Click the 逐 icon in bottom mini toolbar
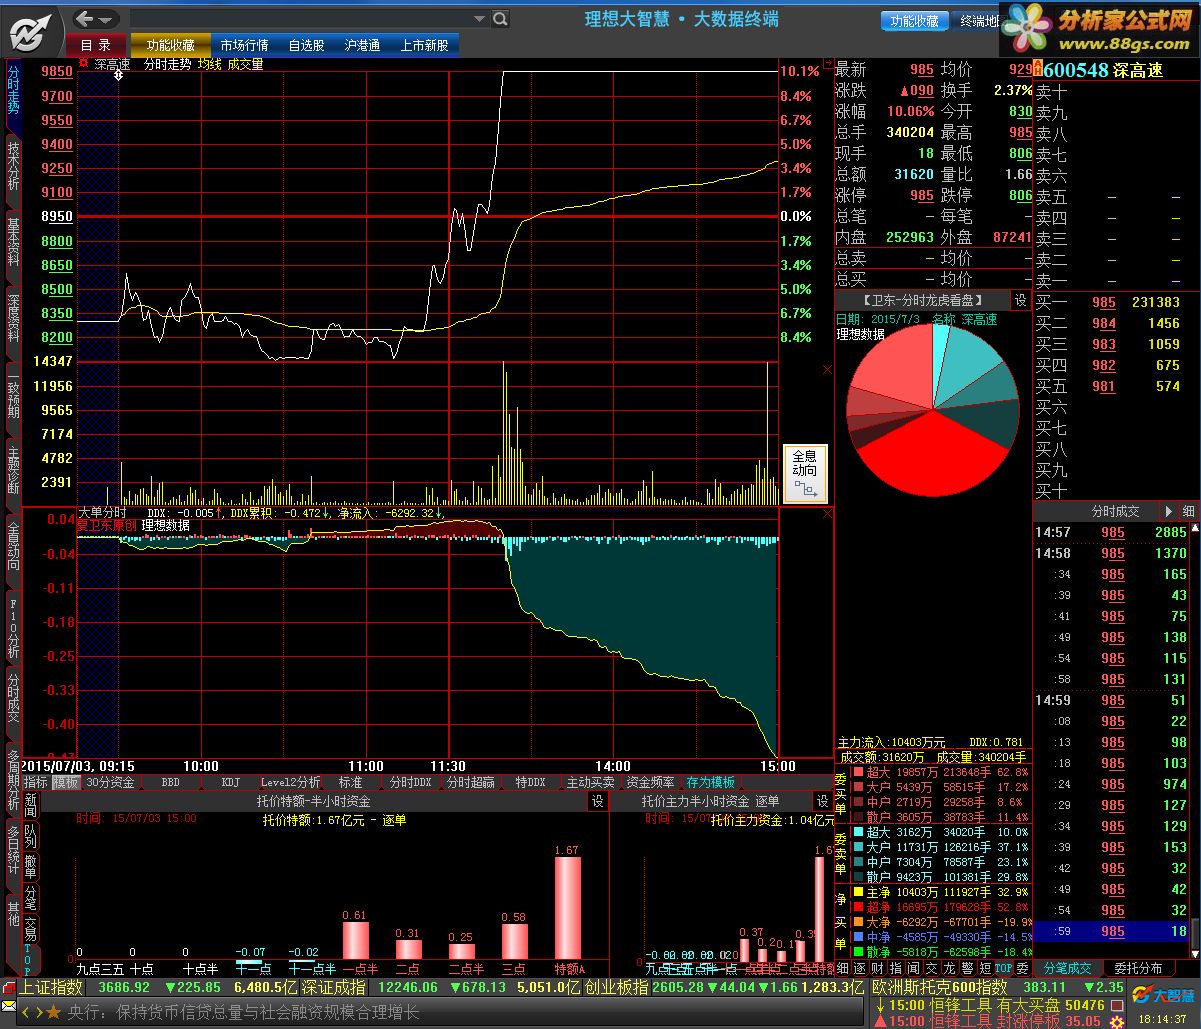 point(860,968)
